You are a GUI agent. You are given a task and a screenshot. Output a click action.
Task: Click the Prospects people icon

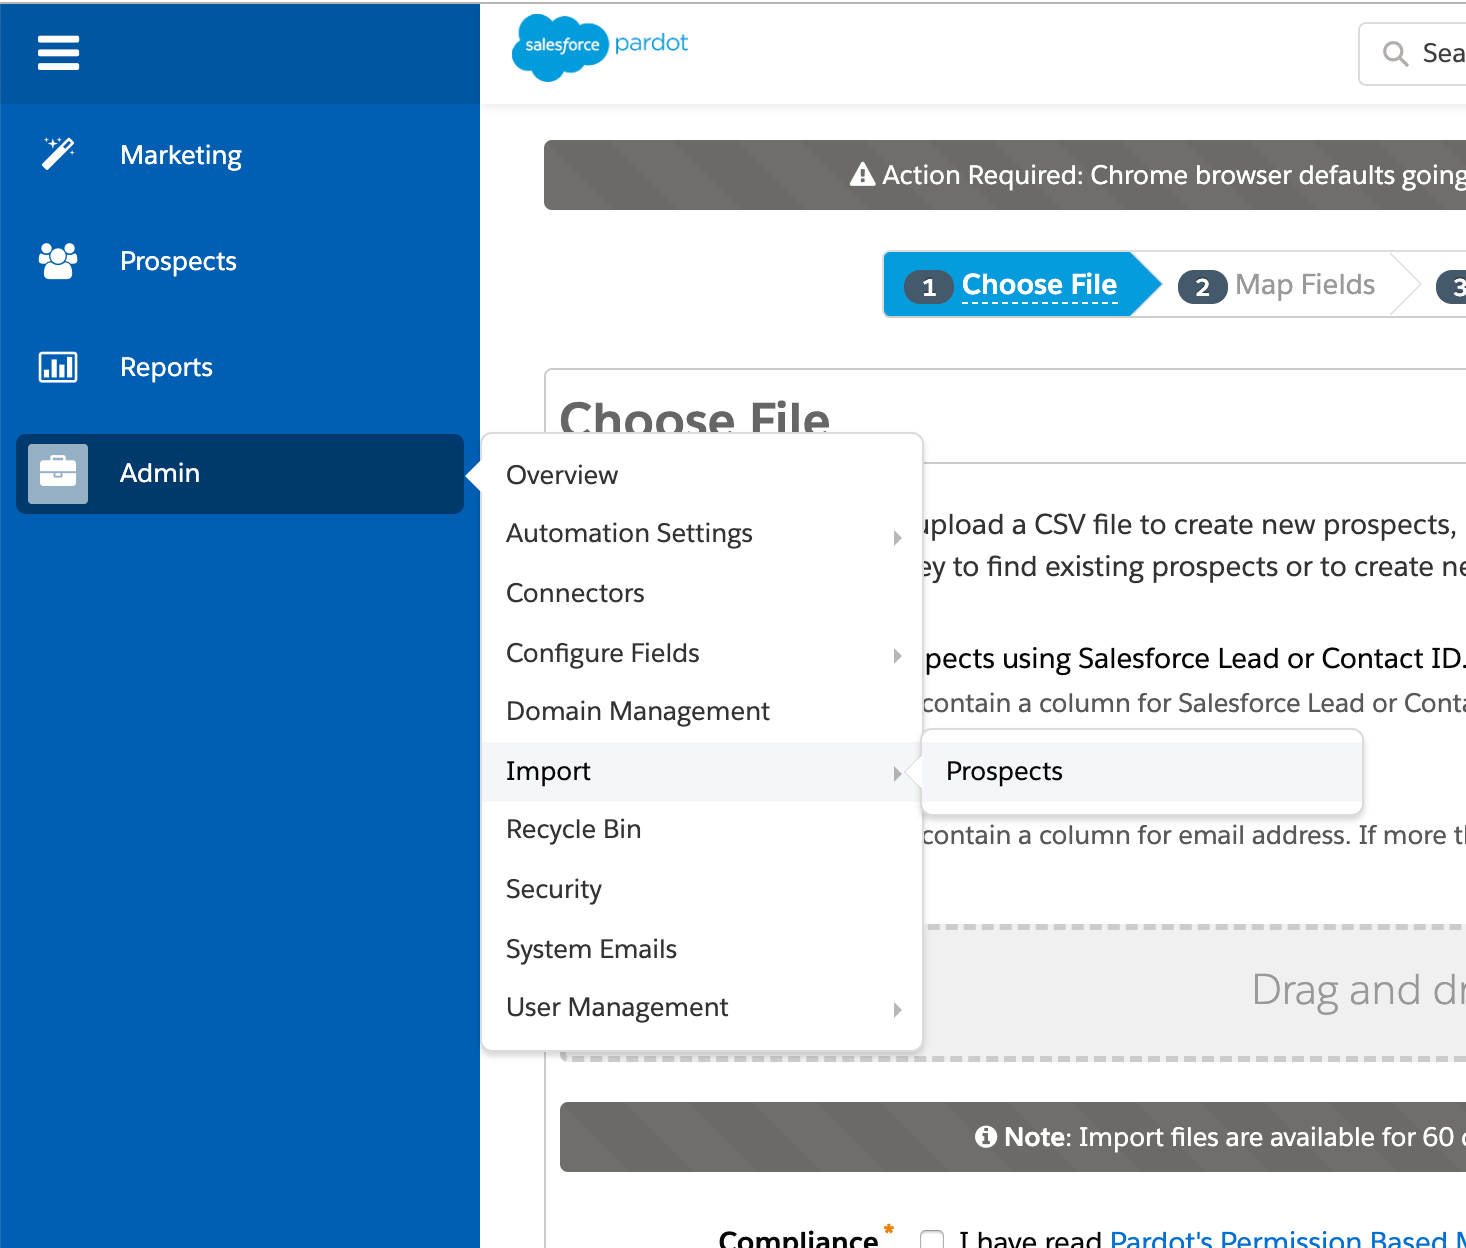pos(58,260)
